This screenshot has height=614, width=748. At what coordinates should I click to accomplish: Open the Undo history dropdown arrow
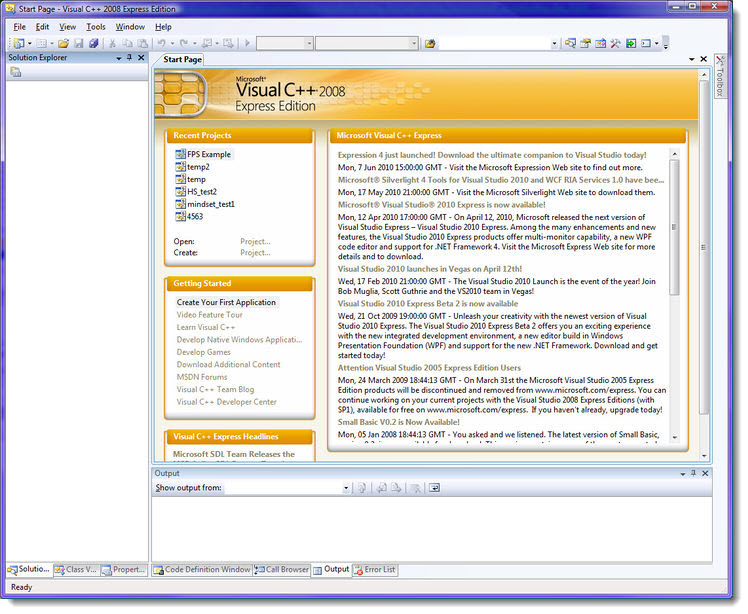click(x=172, y=43)
